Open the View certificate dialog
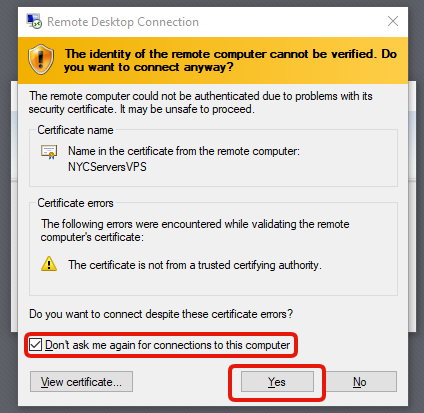Screen dimensions: 424x413 81,382
